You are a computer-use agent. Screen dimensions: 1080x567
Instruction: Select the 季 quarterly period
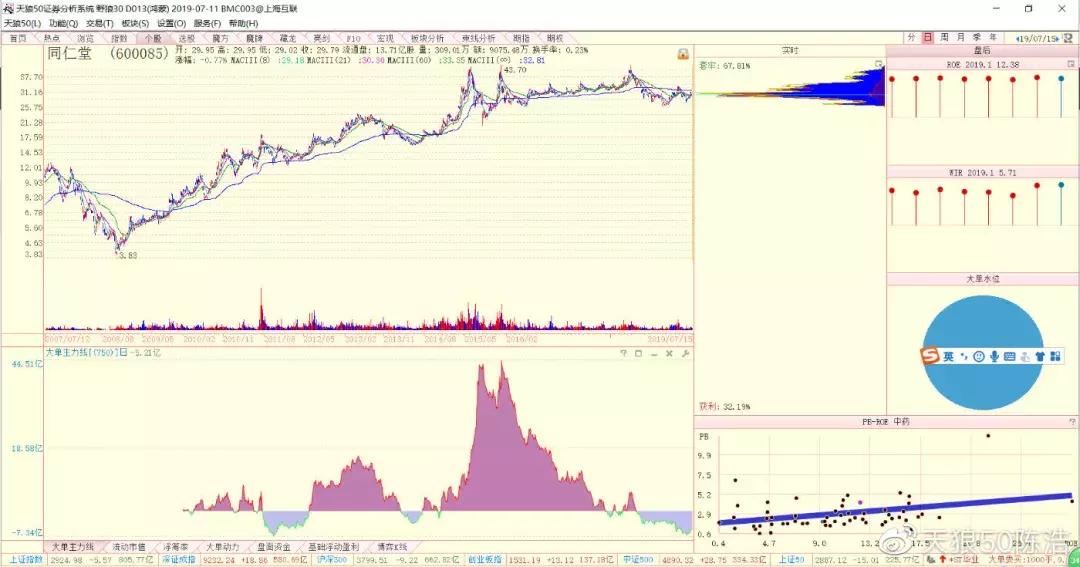click(x=977, y=38)
